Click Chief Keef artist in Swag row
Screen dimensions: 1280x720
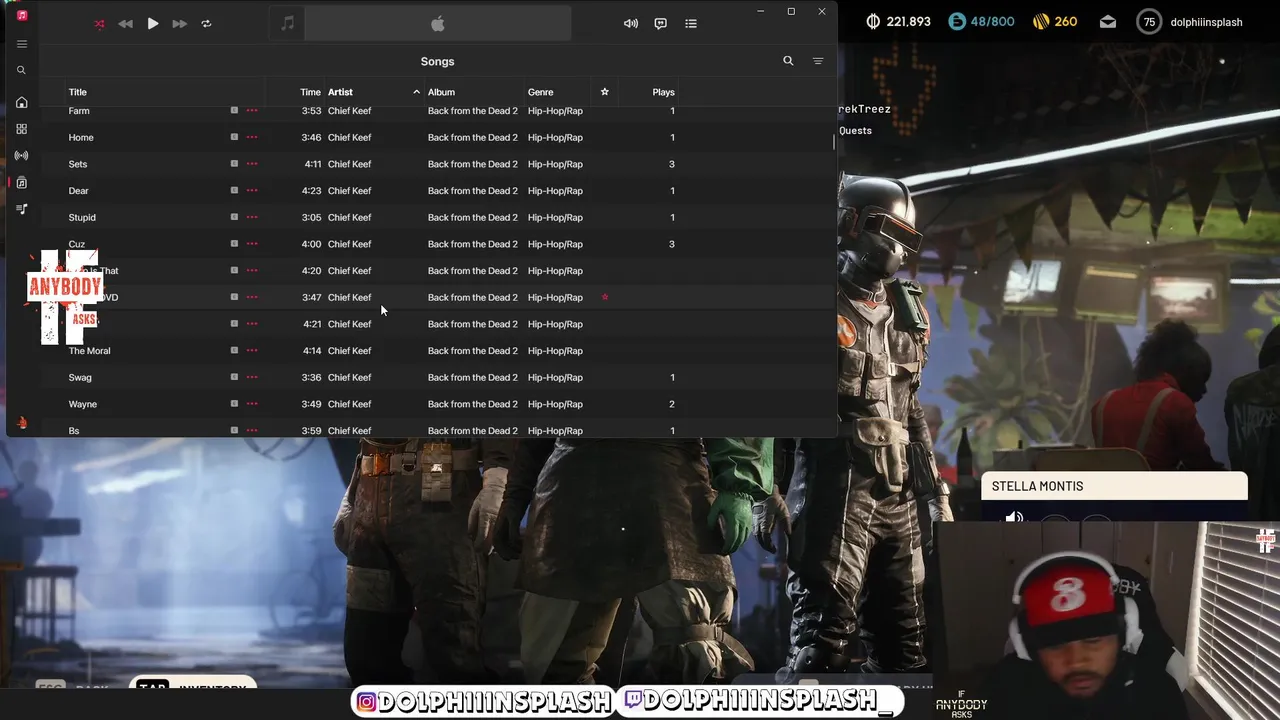(349, 377)
